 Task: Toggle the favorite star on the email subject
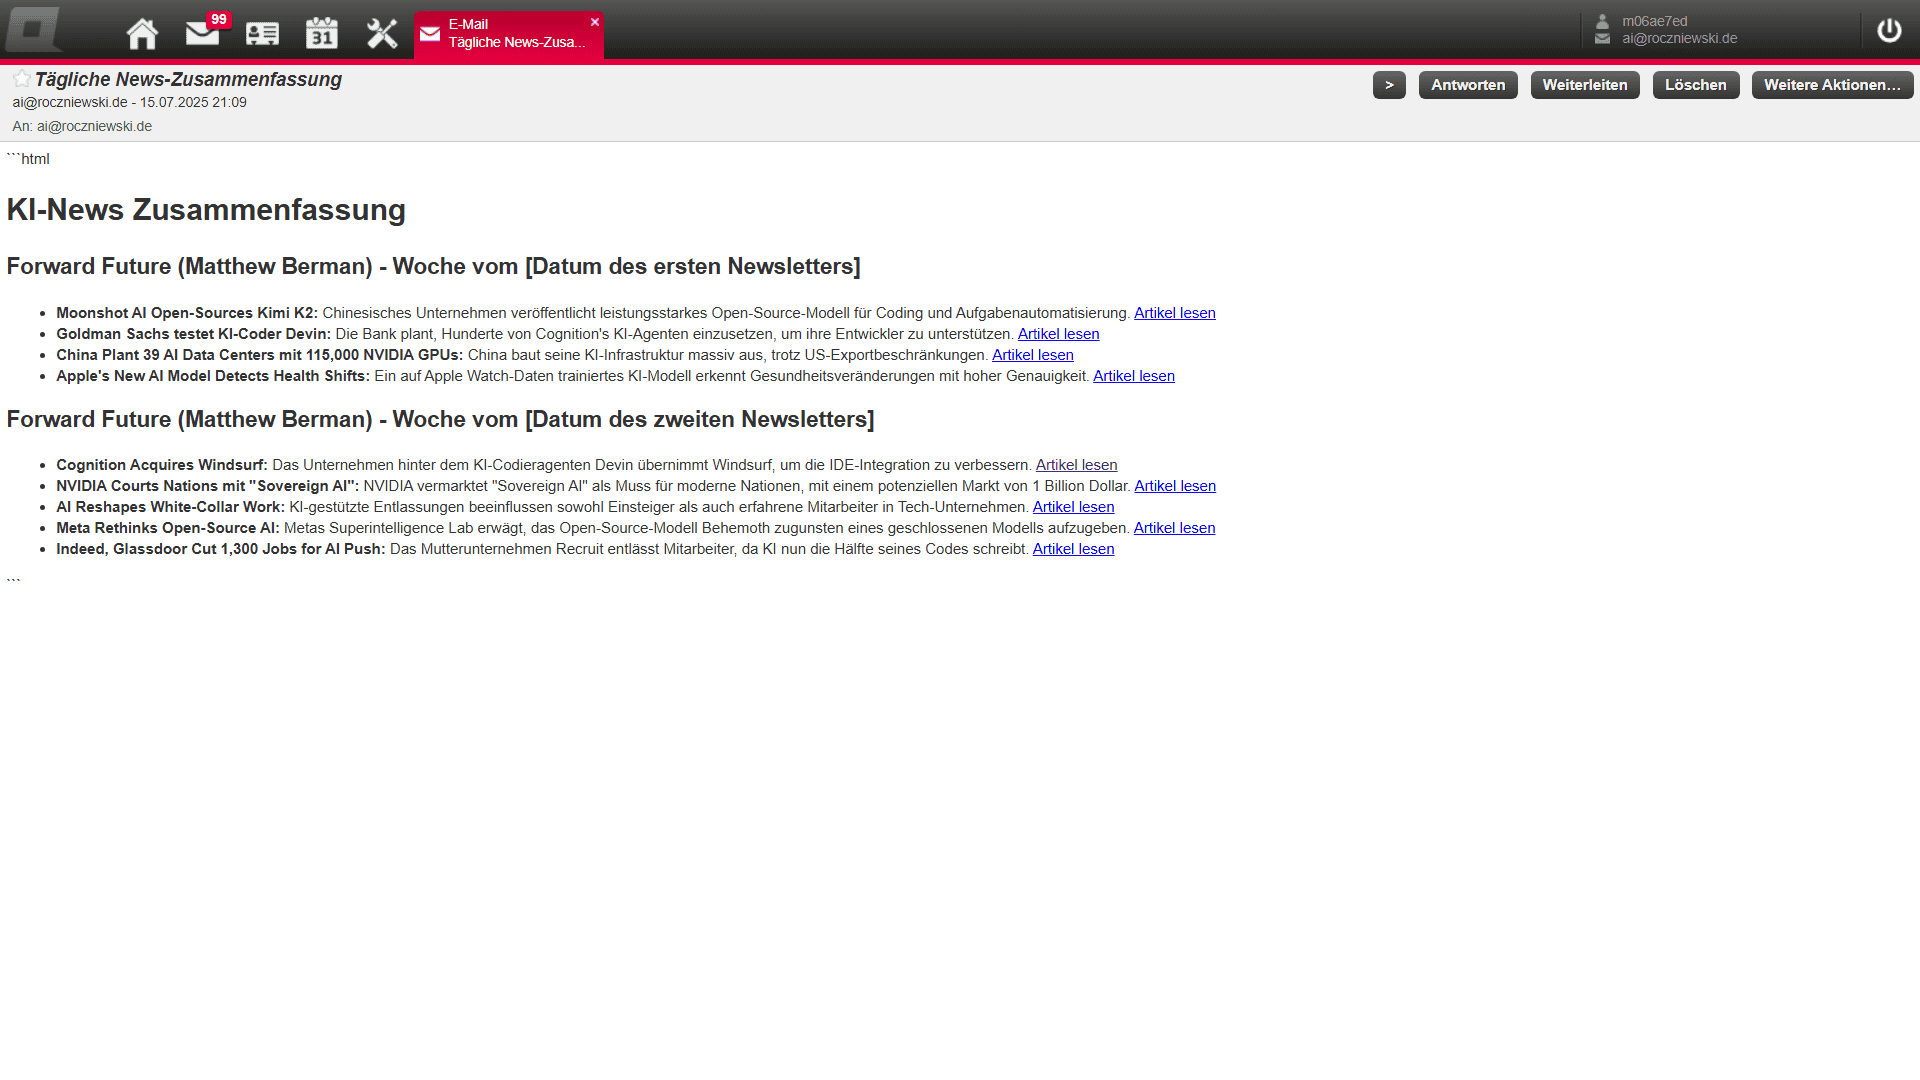pos(21,77)
